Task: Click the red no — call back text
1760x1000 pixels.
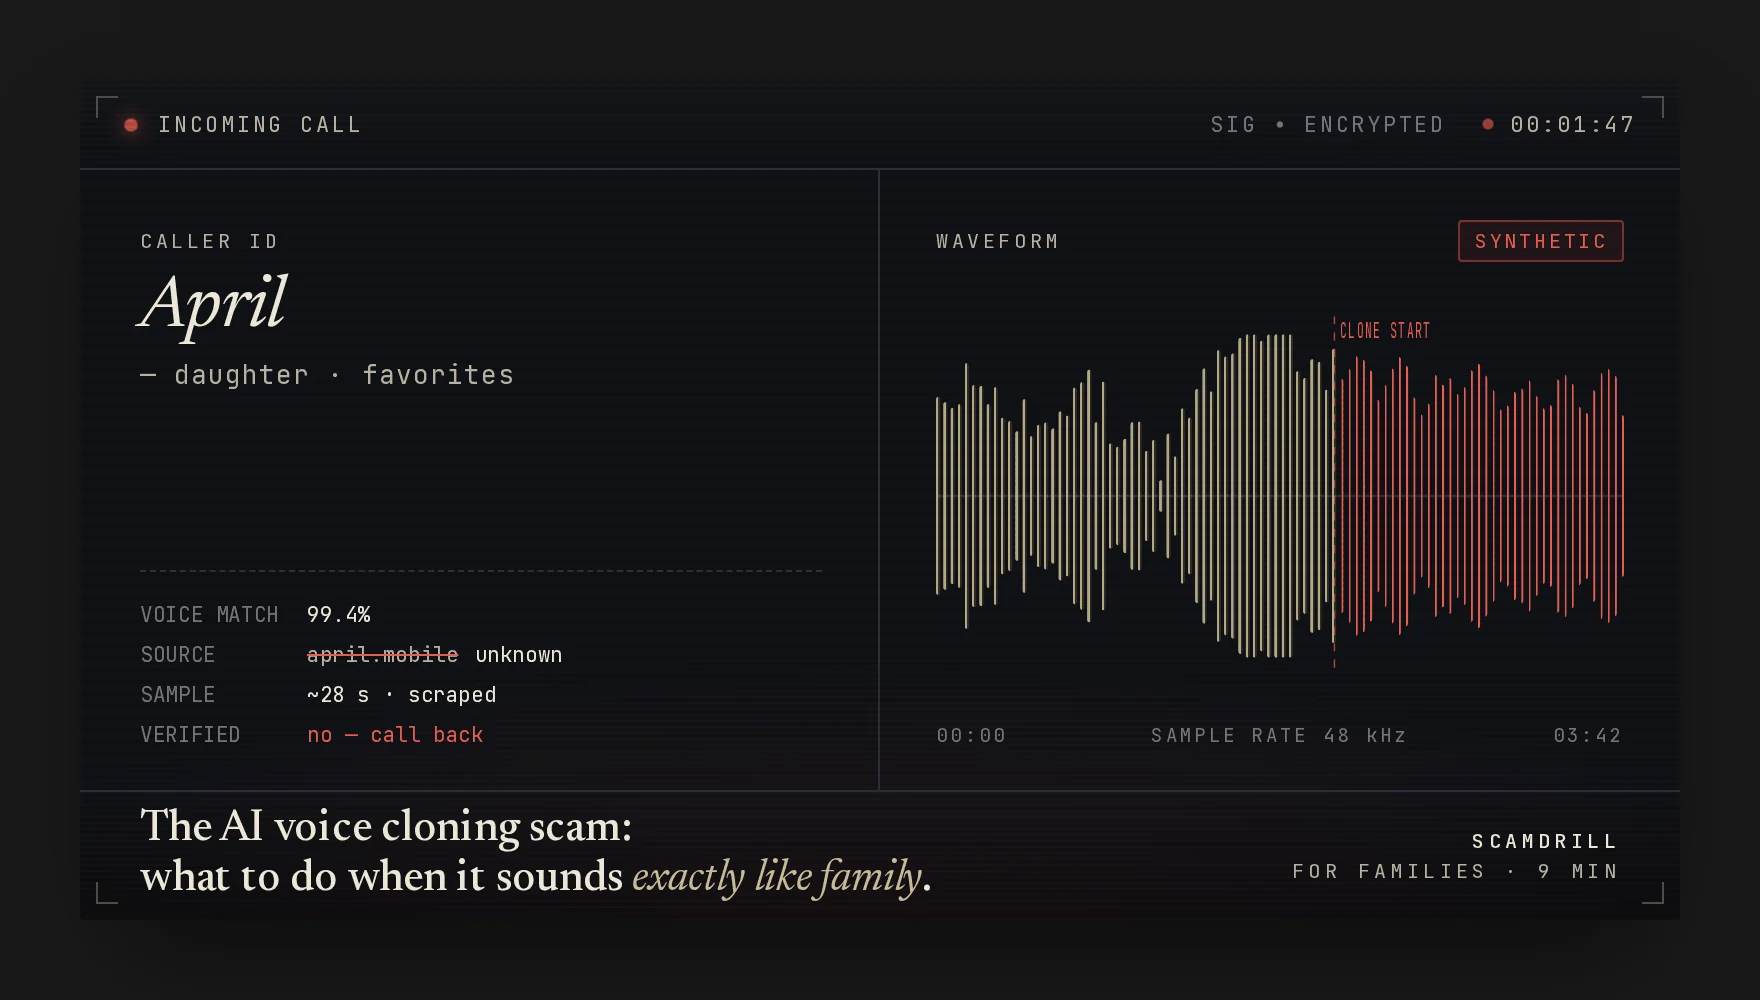Action: [x=395, y=735]
